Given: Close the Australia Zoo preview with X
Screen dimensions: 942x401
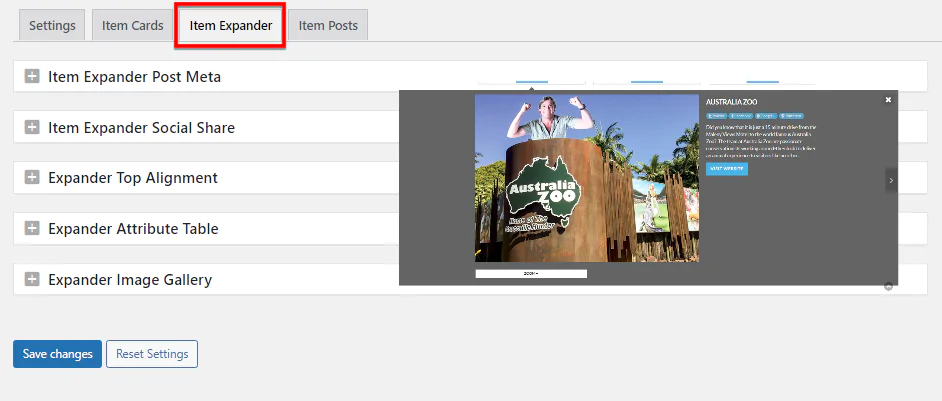Looking at the screenshot, I should (889, 100).
